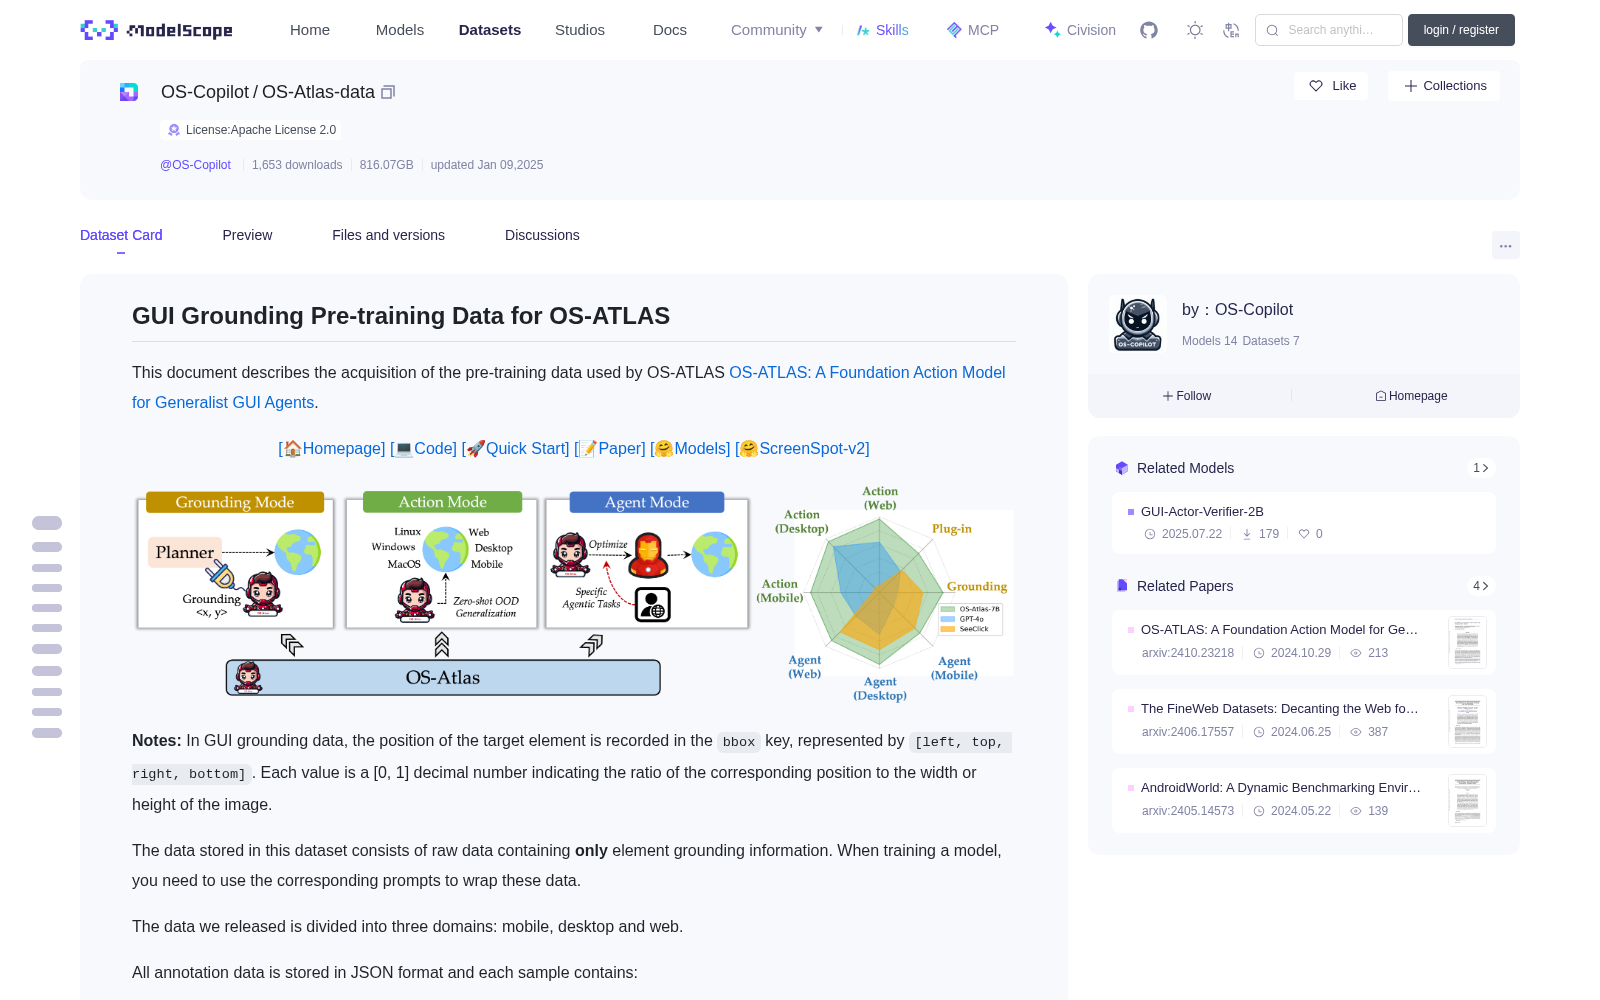Image resolution: width=1600 pixels, height=1000 pixels.
Task: Switch to the Files and versions tab
Action: point(388,235)
